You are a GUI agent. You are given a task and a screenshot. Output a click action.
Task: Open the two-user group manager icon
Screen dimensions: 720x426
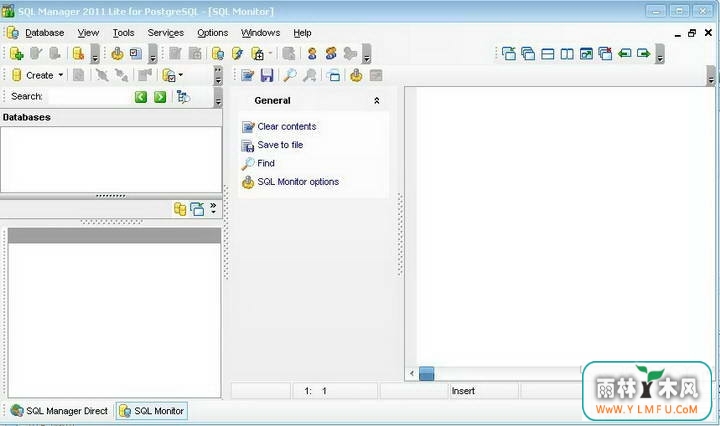pos(331,54)
